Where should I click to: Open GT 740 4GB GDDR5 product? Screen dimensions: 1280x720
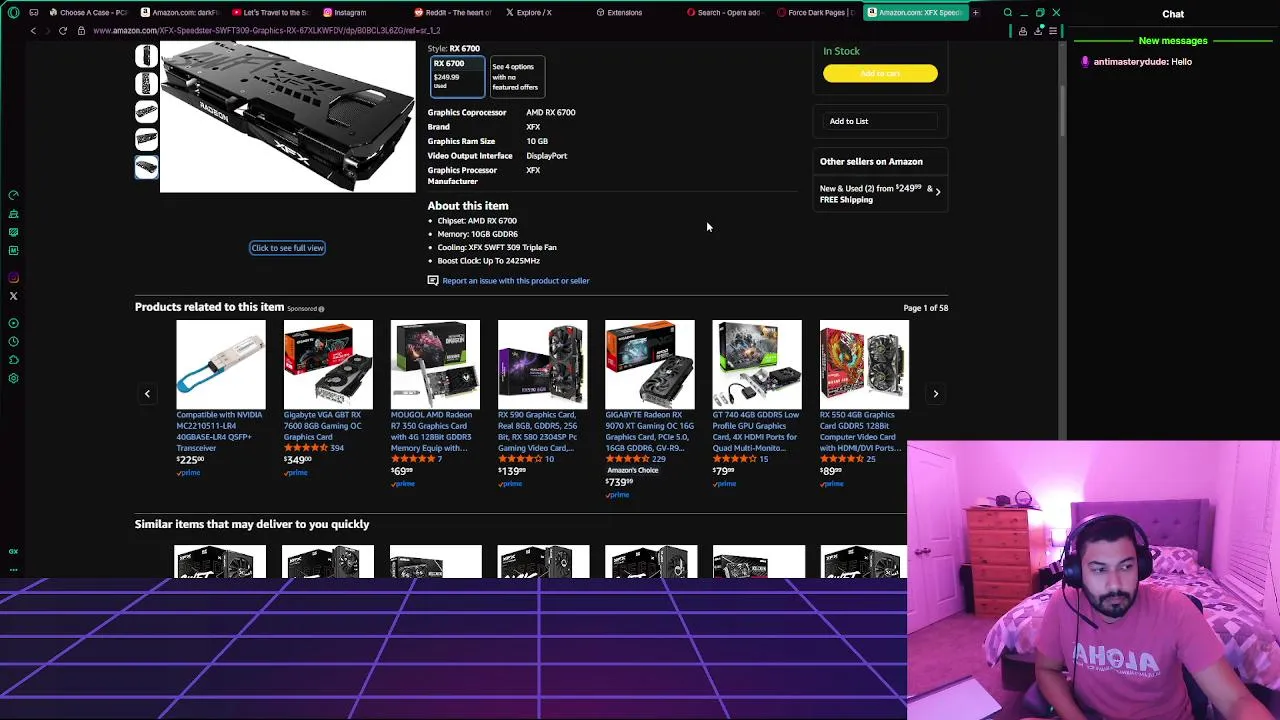(x=756, y=431)
